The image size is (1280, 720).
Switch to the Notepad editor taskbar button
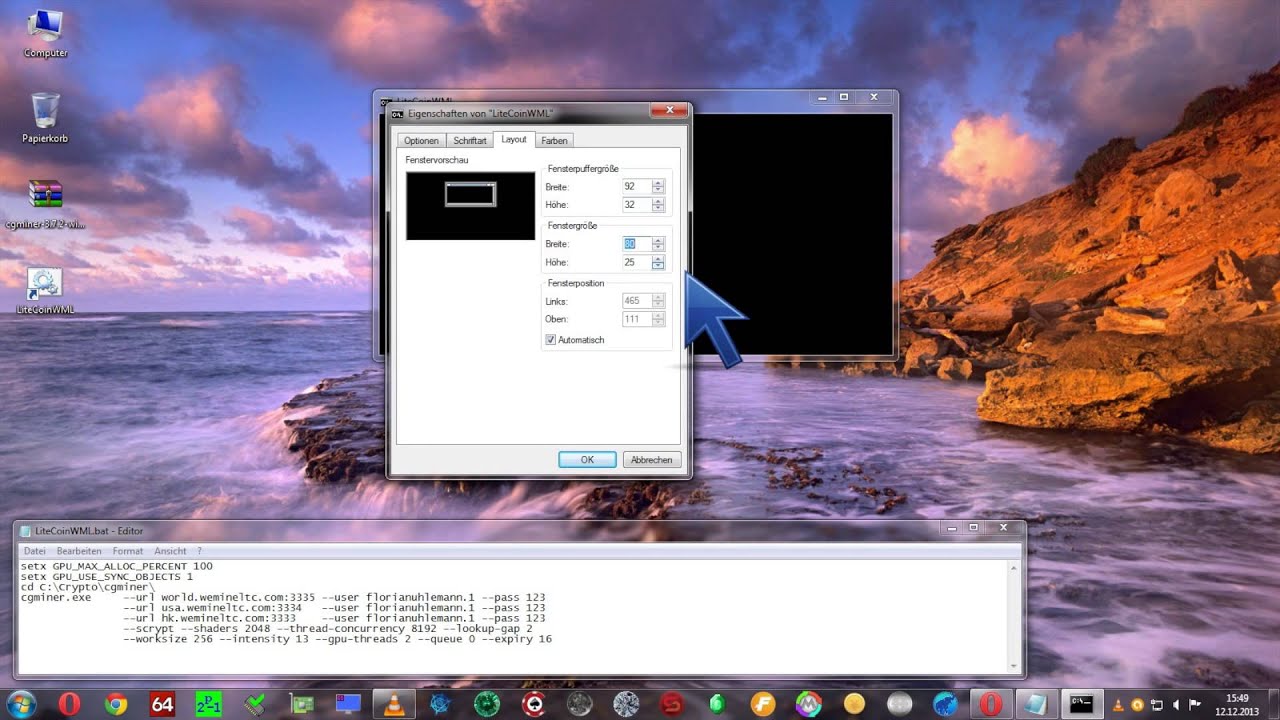[x=1036, y=704]
